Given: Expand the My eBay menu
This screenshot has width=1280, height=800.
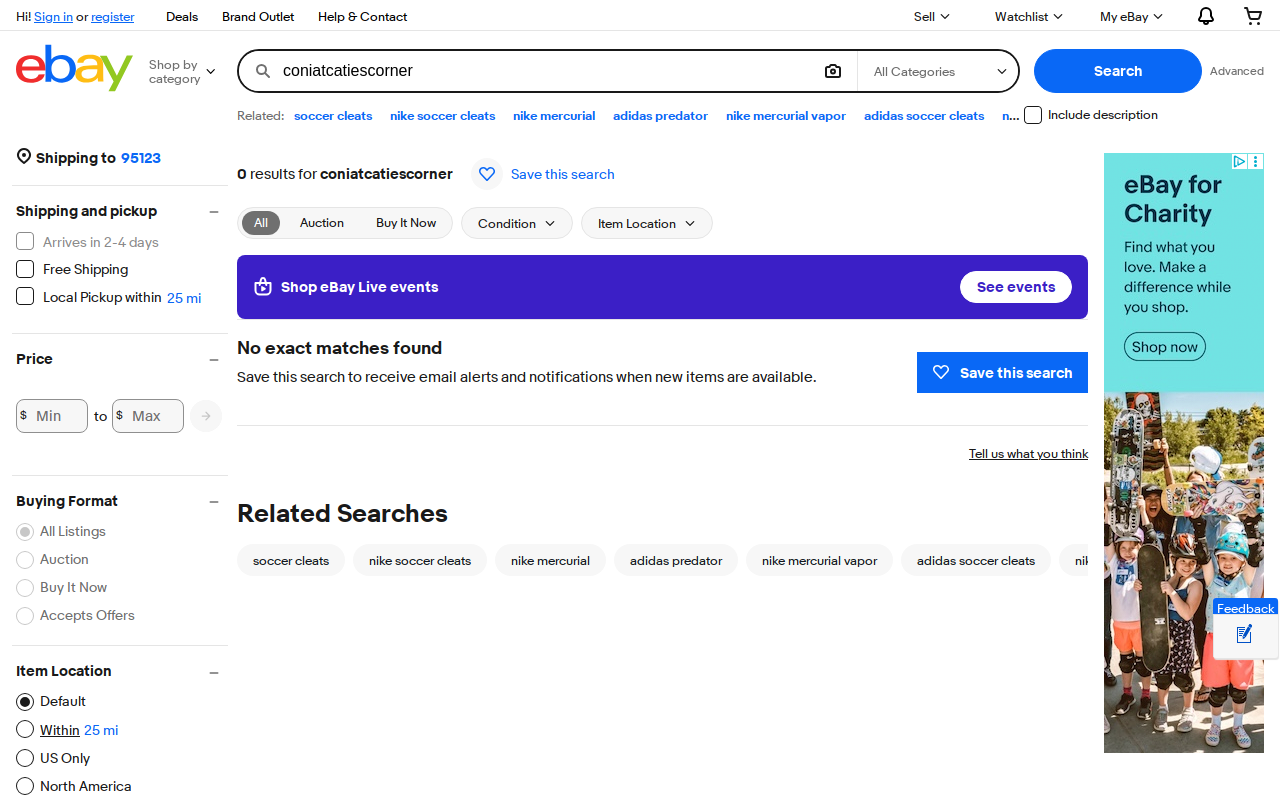Looking at the screenshot, I should [x=1132, y=16].
